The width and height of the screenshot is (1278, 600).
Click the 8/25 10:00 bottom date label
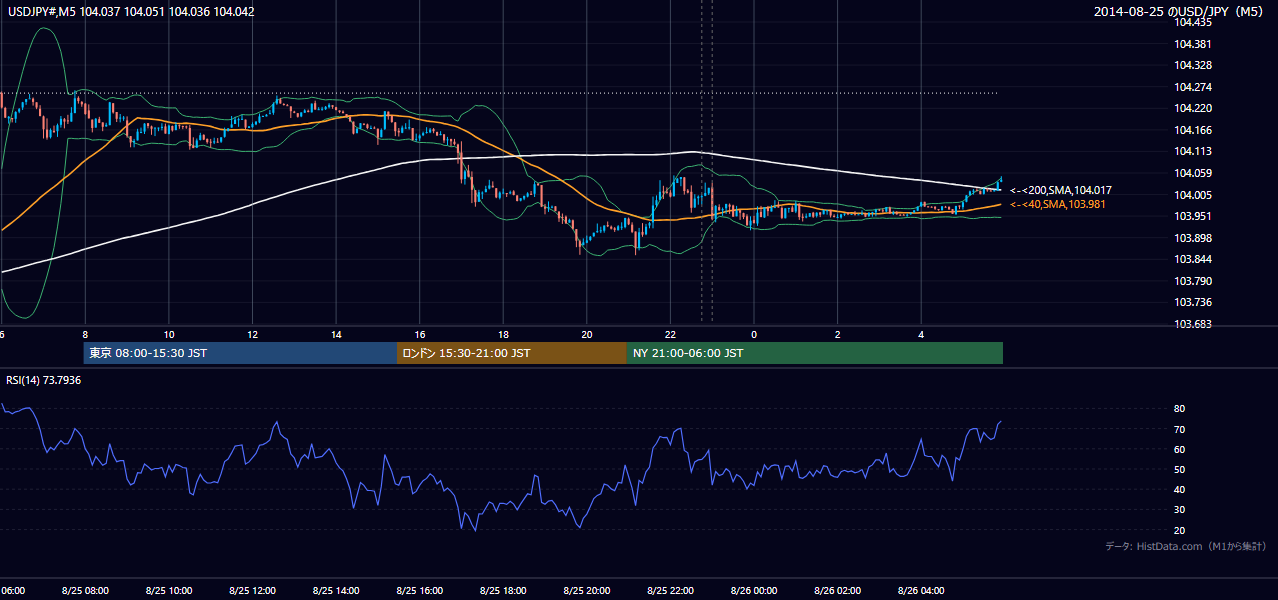[x=169, y=591]
